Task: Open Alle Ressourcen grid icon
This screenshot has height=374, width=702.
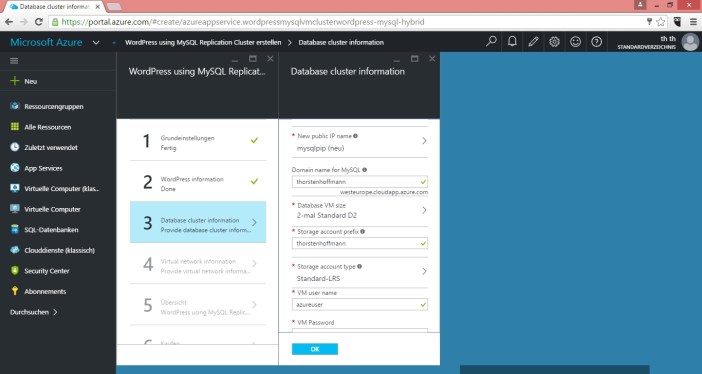Action: click(x=15, y=127)
